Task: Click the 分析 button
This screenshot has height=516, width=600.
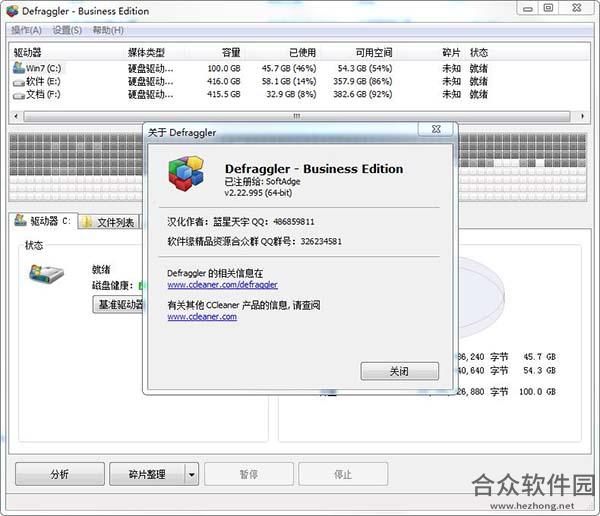Action: click(x=60, y=474)
